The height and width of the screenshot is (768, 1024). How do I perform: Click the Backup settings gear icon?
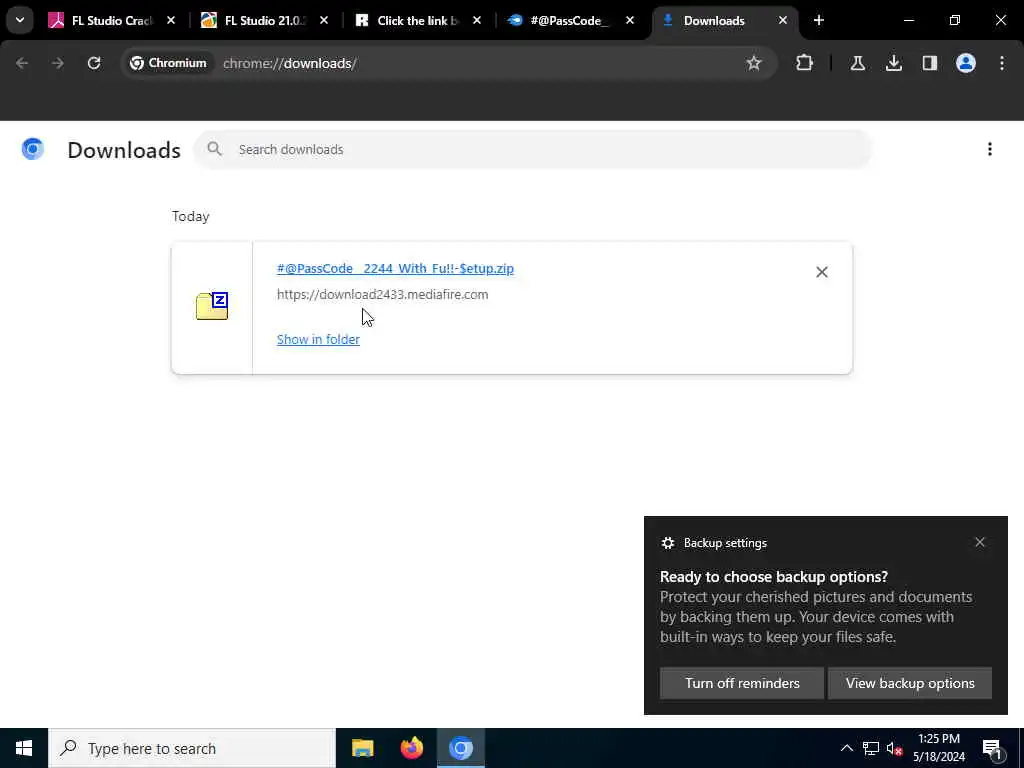coord(667,543)
